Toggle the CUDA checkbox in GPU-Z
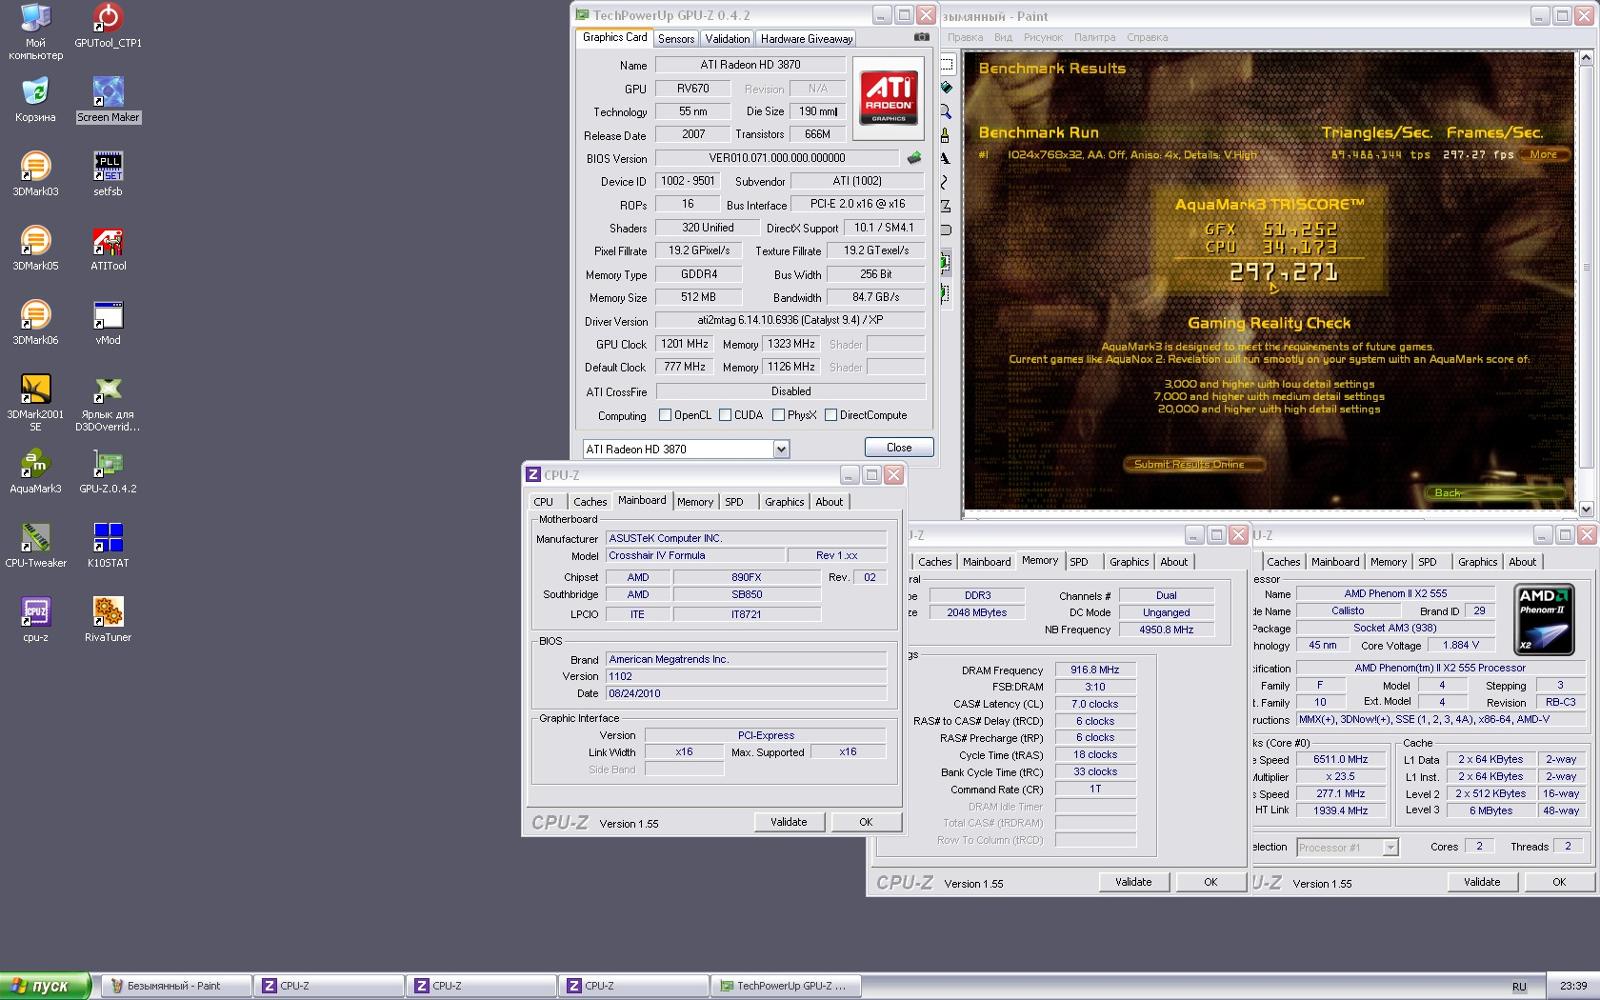 [725, 415]
